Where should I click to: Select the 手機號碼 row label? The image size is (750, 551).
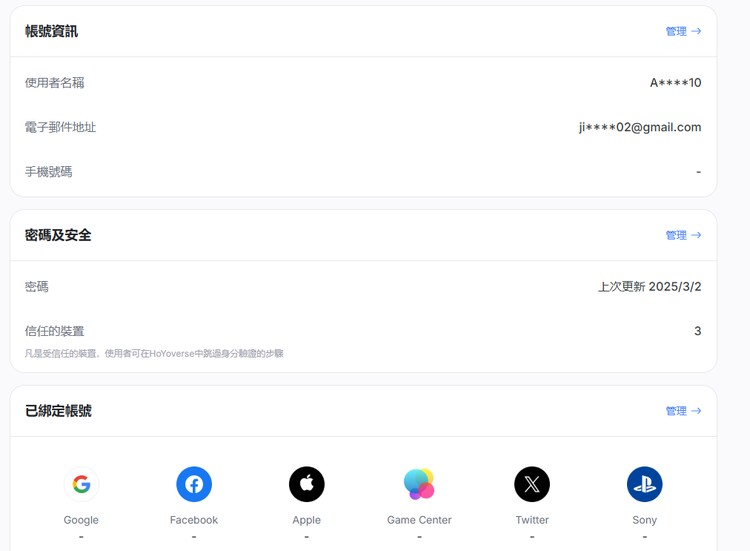[49, 172]
